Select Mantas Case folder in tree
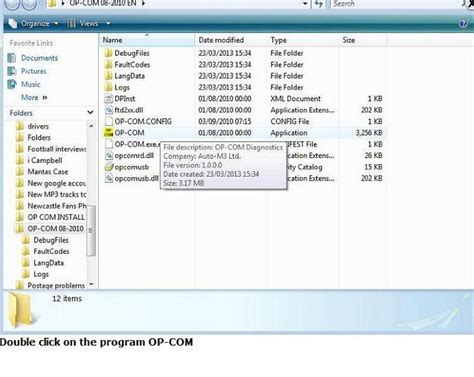 (48, 172)
